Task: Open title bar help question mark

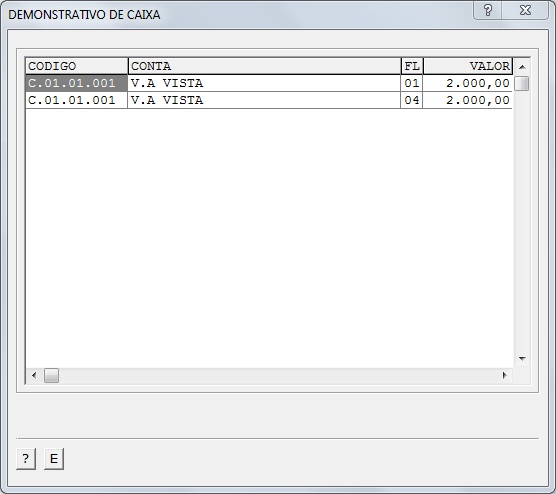Action: point(488,10)
